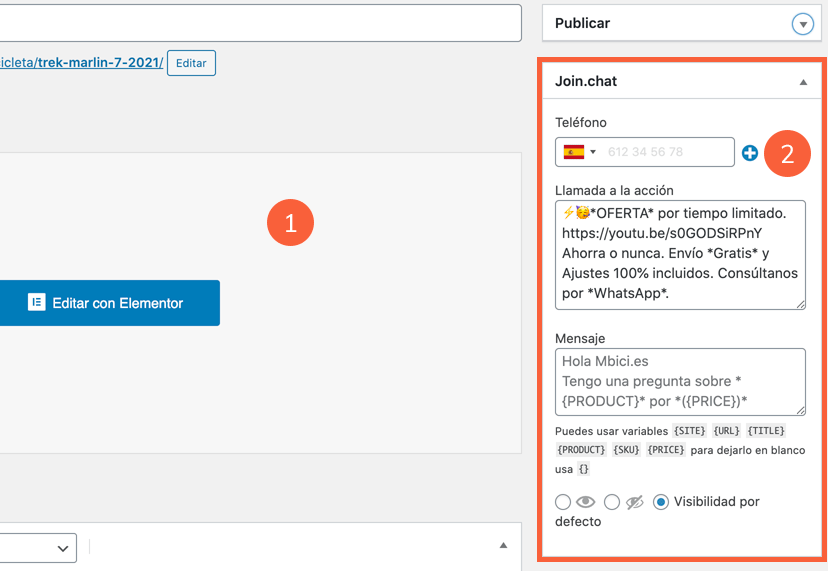
Task: Open the trek-marlin-7-2021 permalink
Action: (100, 62)
